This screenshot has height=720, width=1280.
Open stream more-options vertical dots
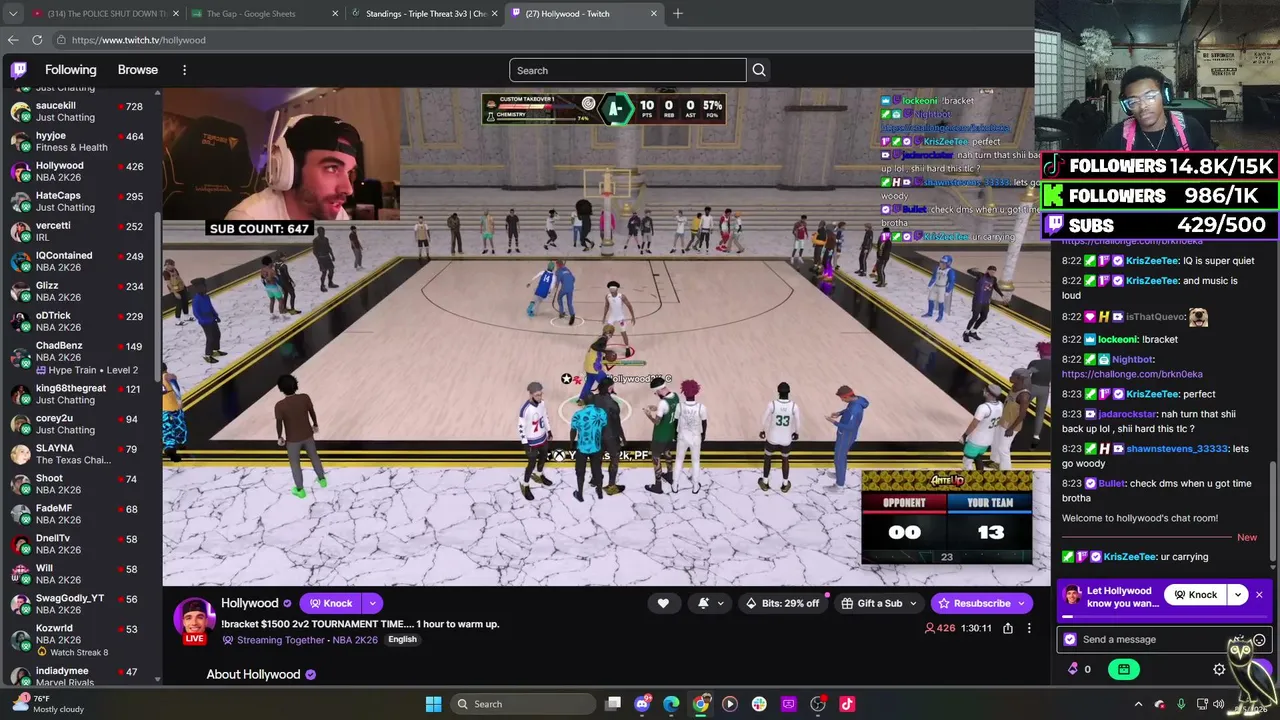[x=1029, y=628]
